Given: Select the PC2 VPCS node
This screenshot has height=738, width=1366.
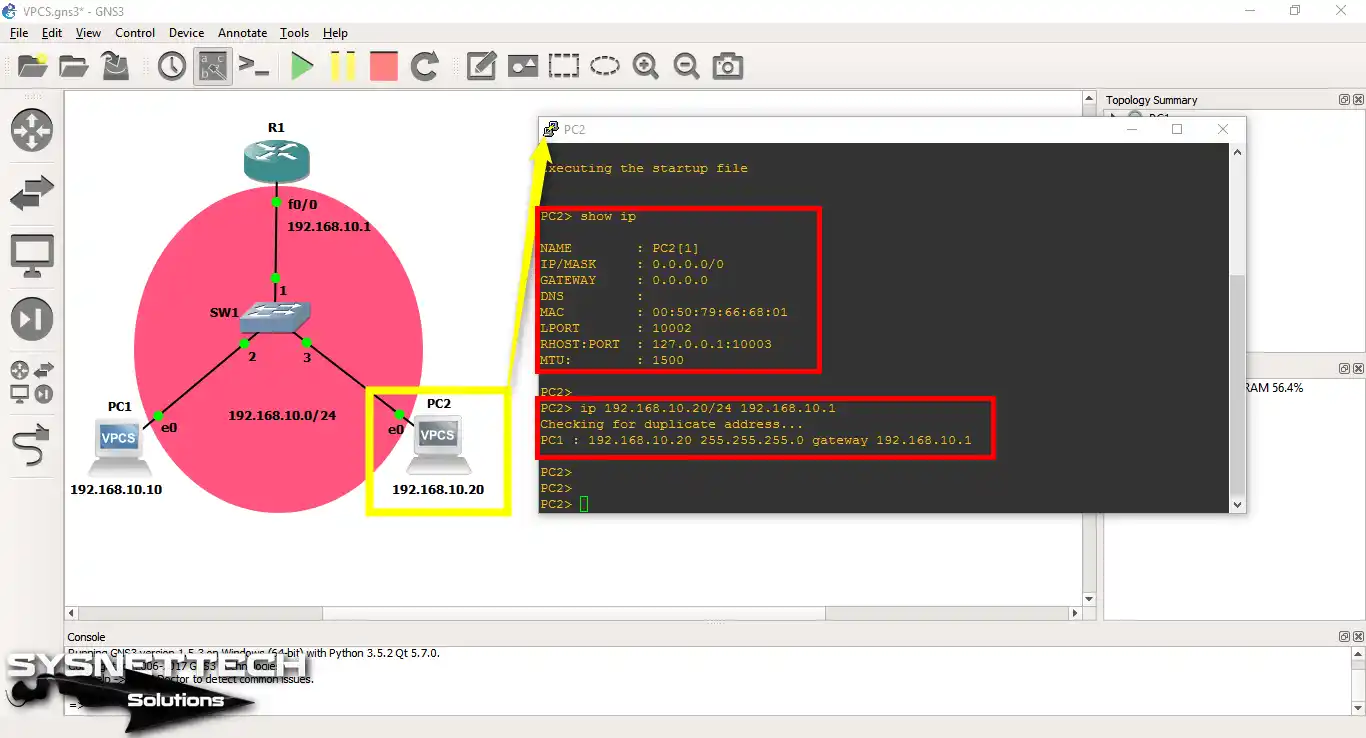Looking at the screenshot, I should tap(437, 444).
